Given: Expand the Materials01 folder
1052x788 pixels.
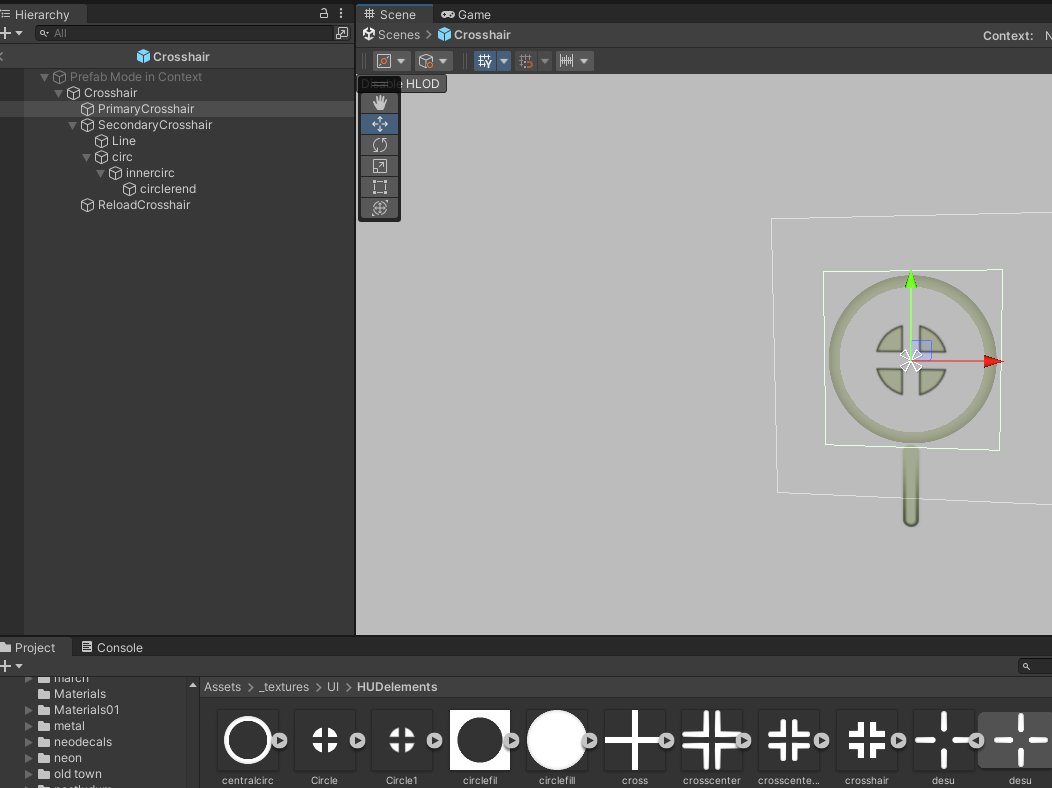Looking at the screenshot, I should [x=29, y=710].
